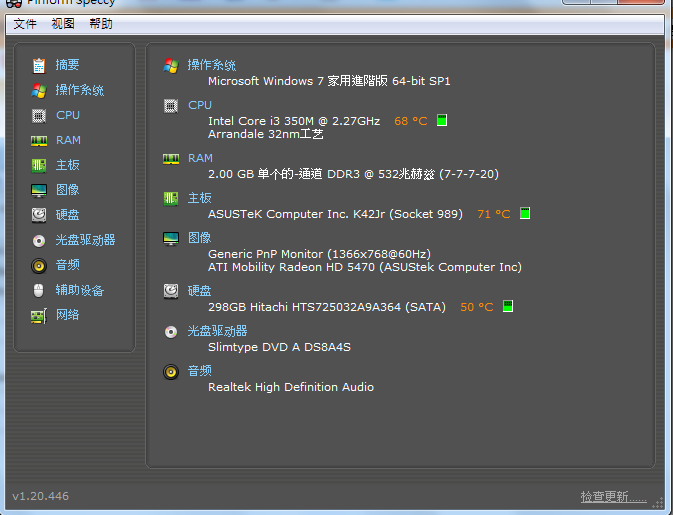Click the ATI Mobility Radeon HD 5470 text
Screen dimensions: 673x515
[x=365, y=267]
